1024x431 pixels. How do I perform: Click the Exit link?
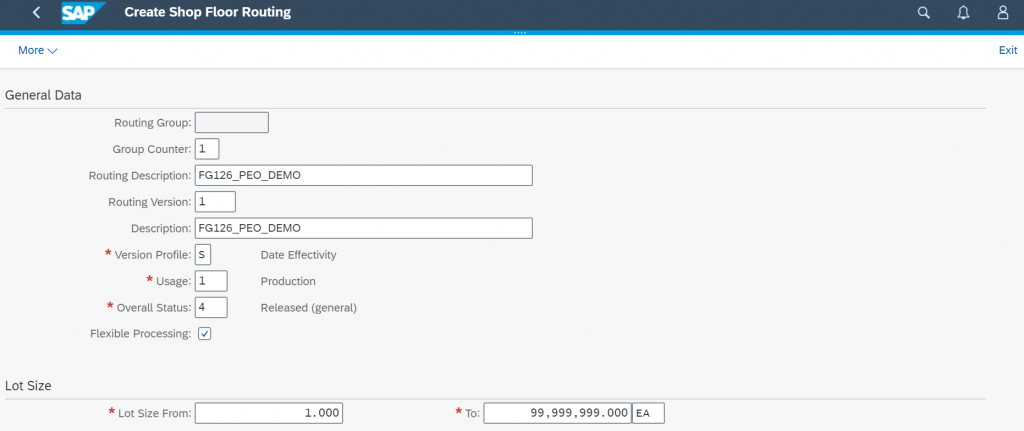click(x=1008, y=50)
